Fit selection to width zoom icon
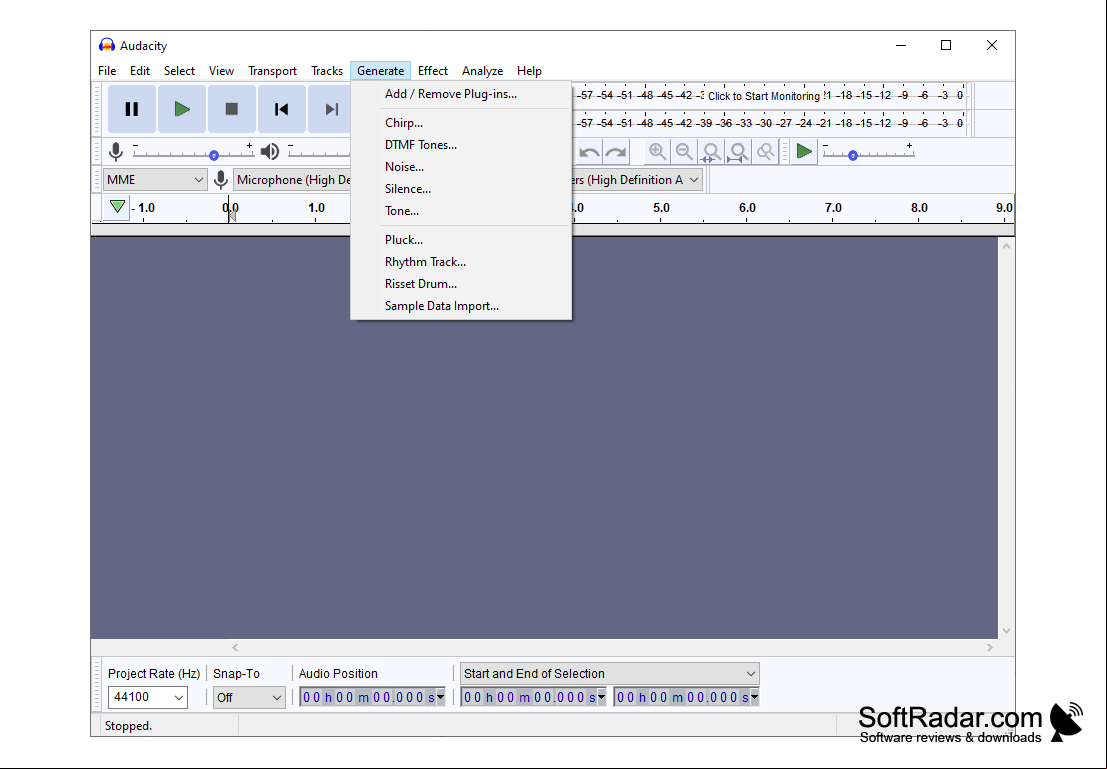The height and width of the screenshot is (769, 1107). (711, 152)
